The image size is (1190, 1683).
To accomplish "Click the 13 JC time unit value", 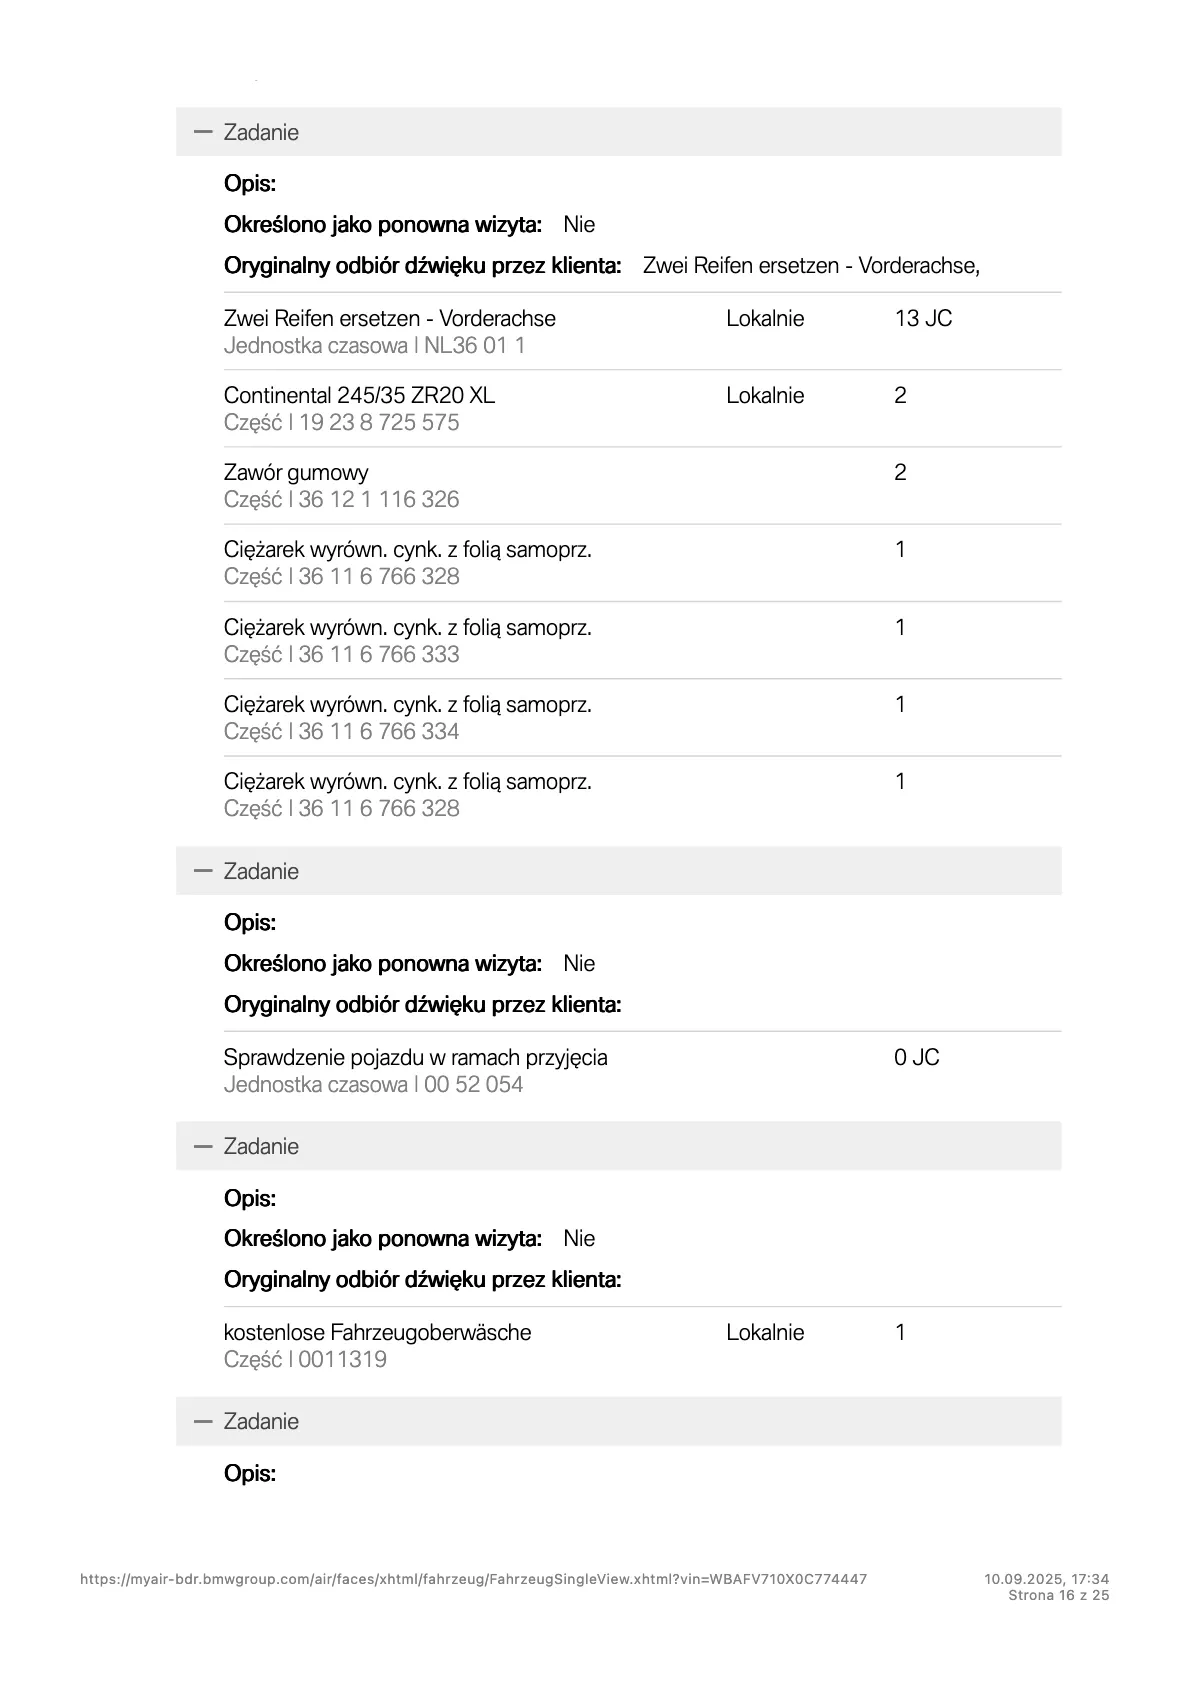I will (x=922, y=318).
